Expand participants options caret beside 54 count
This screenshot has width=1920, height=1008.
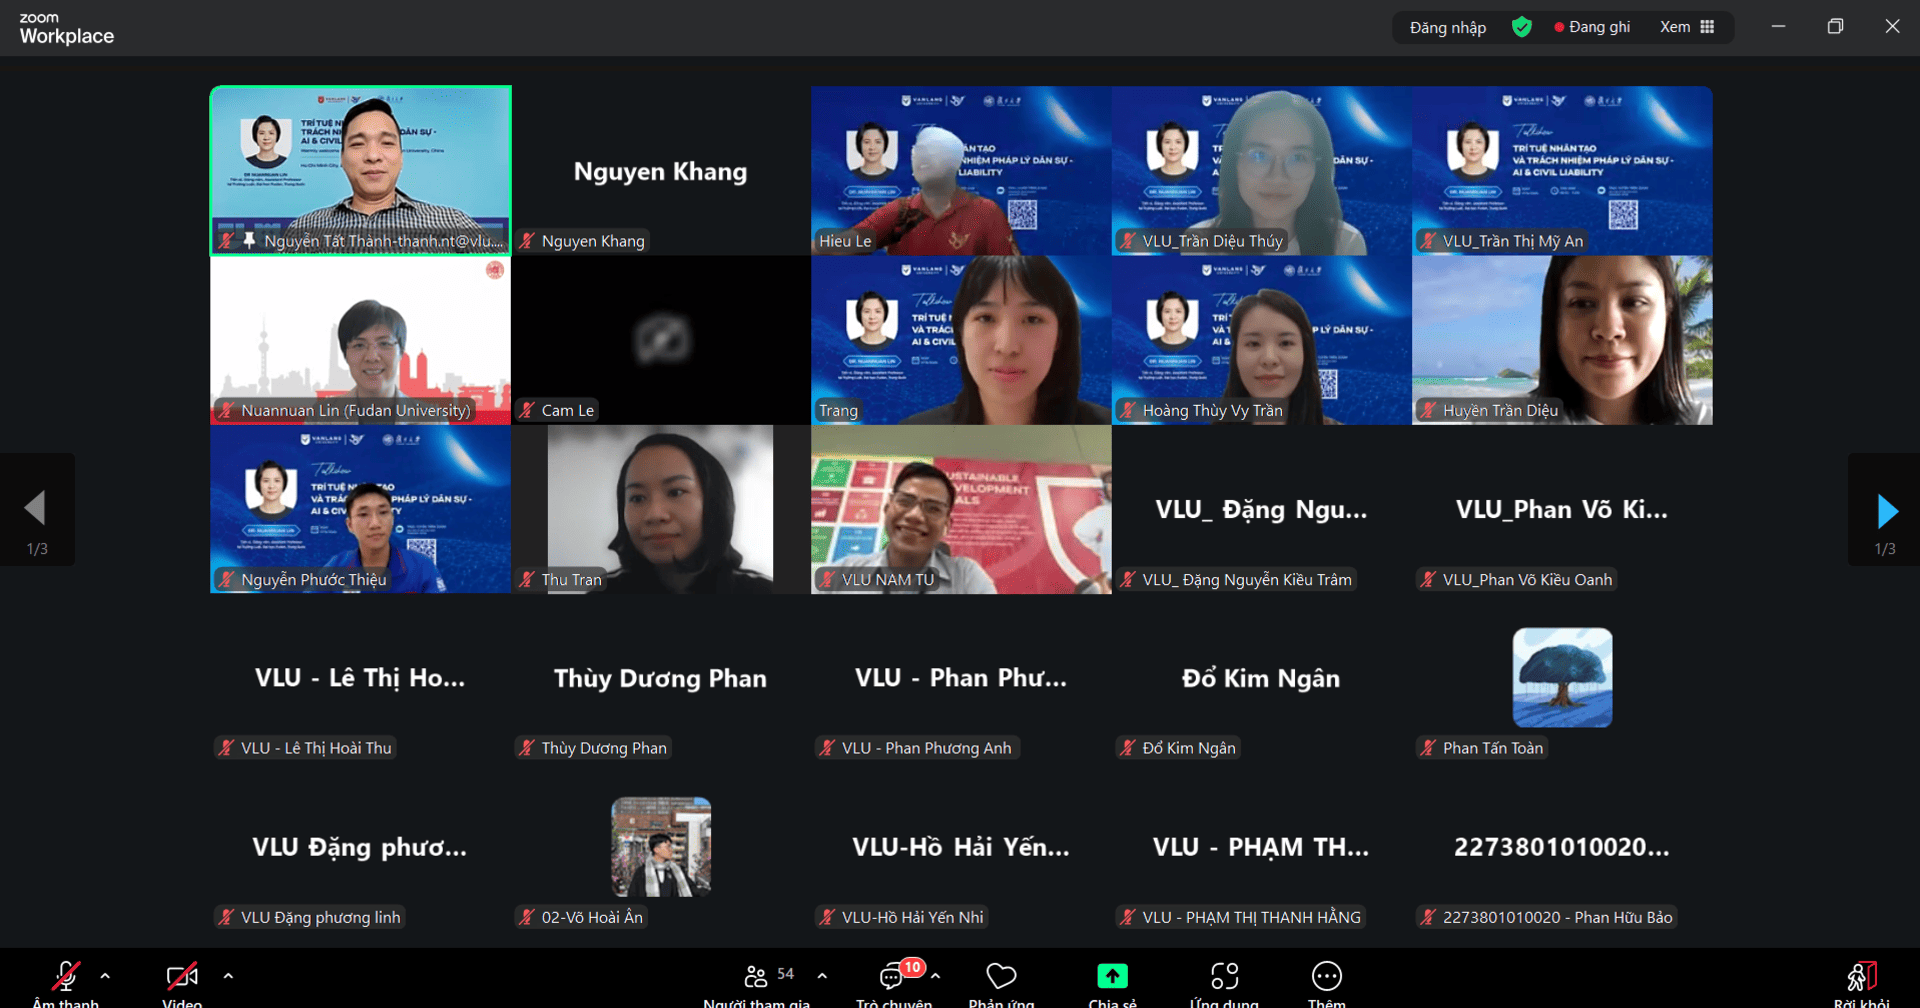click(x=822, y=976)
